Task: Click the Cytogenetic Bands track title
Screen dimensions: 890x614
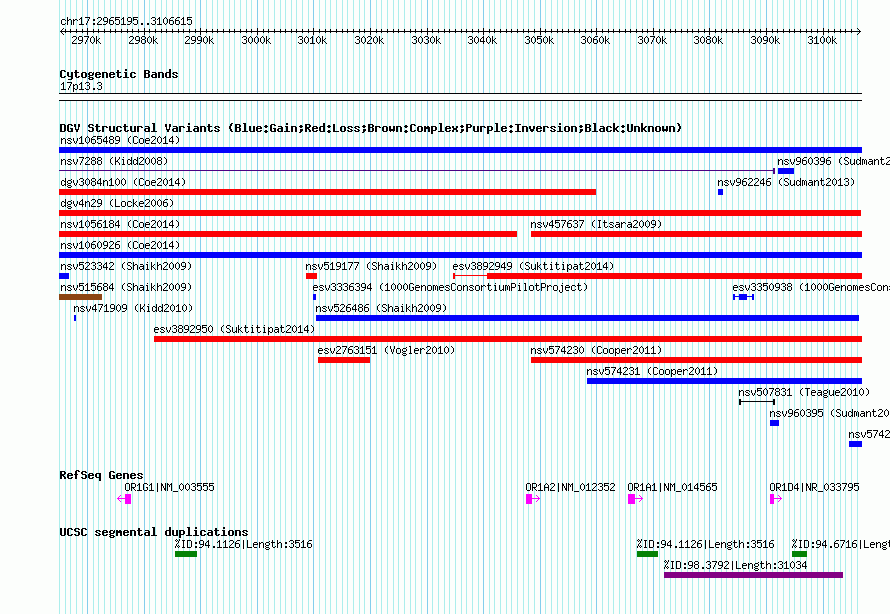Action: 119,74
